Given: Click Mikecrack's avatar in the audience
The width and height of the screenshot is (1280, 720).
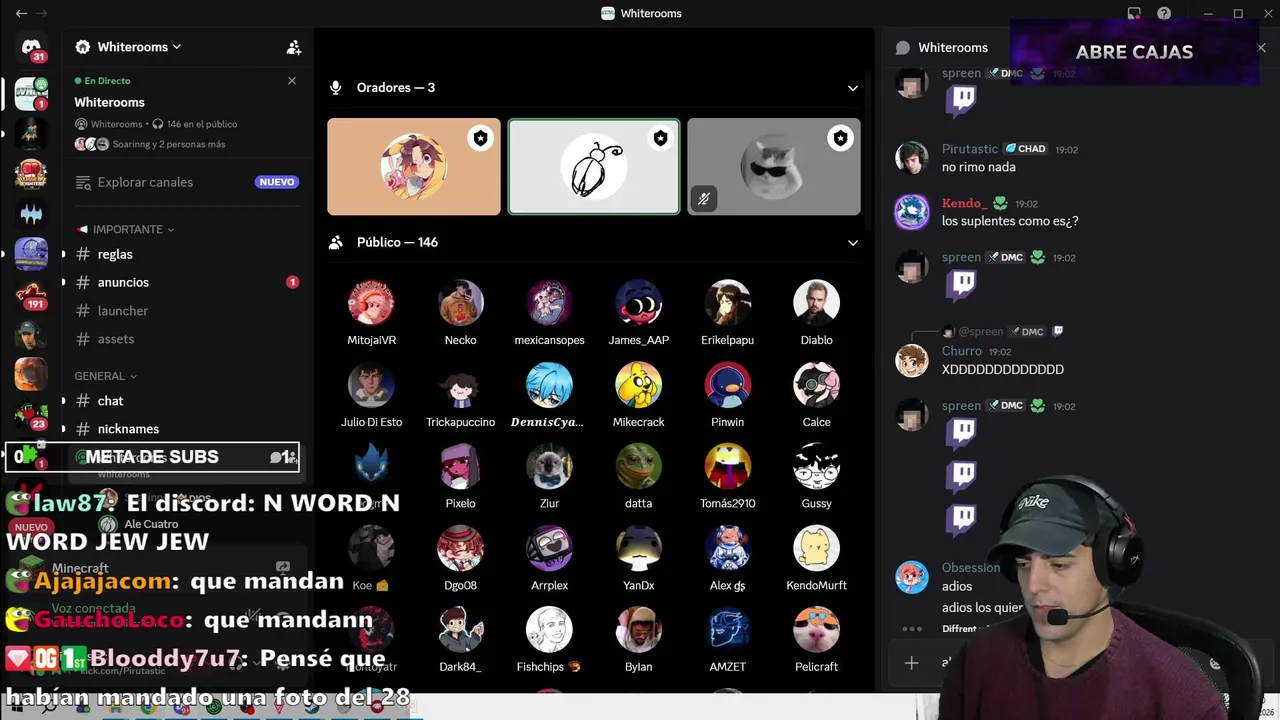Looking at the screenshot, I should pos(638,385).
